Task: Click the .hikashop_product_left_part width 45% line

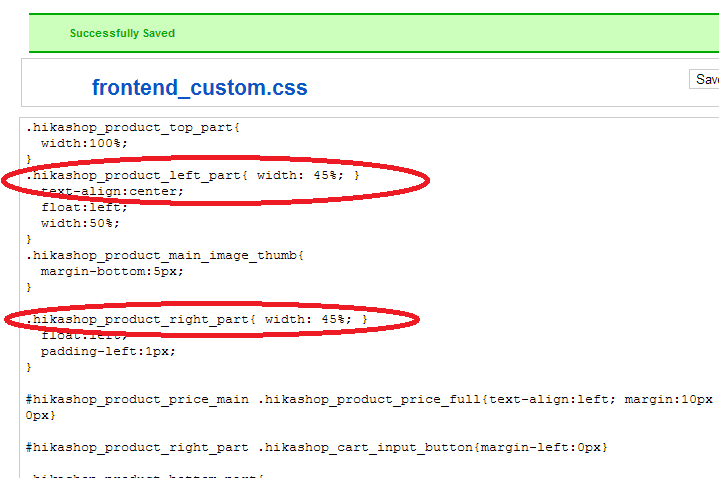Action: pyautogui.click(x=195, y=176)
